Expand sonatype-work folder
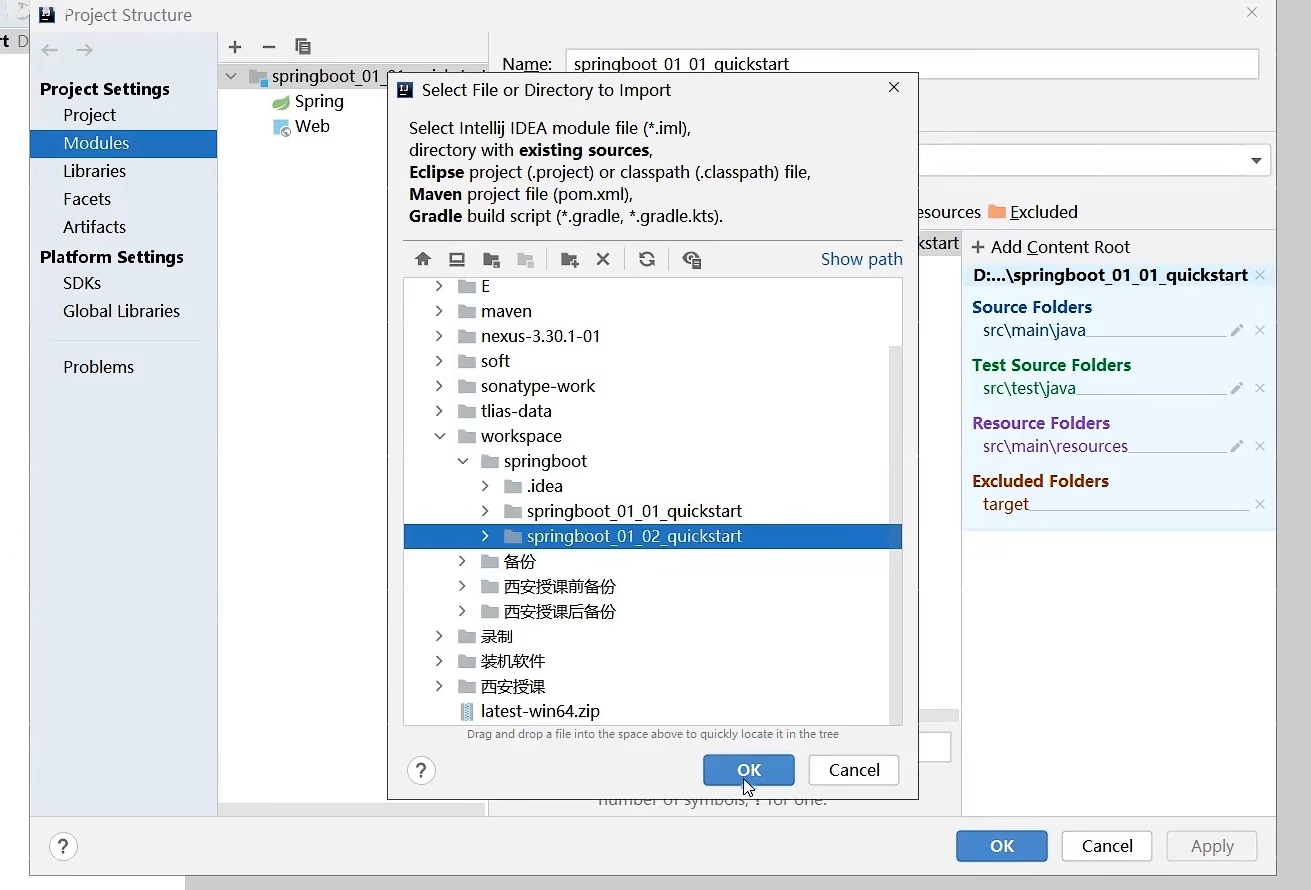 coord(439,386)
